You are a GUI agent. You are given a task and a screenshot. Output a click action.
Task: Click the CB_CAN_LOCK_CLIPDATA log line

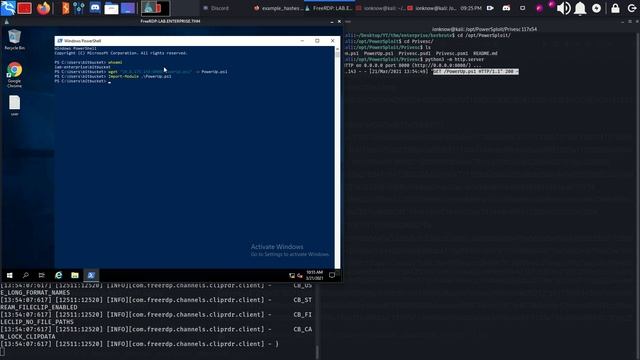click(x=157, y=333)
